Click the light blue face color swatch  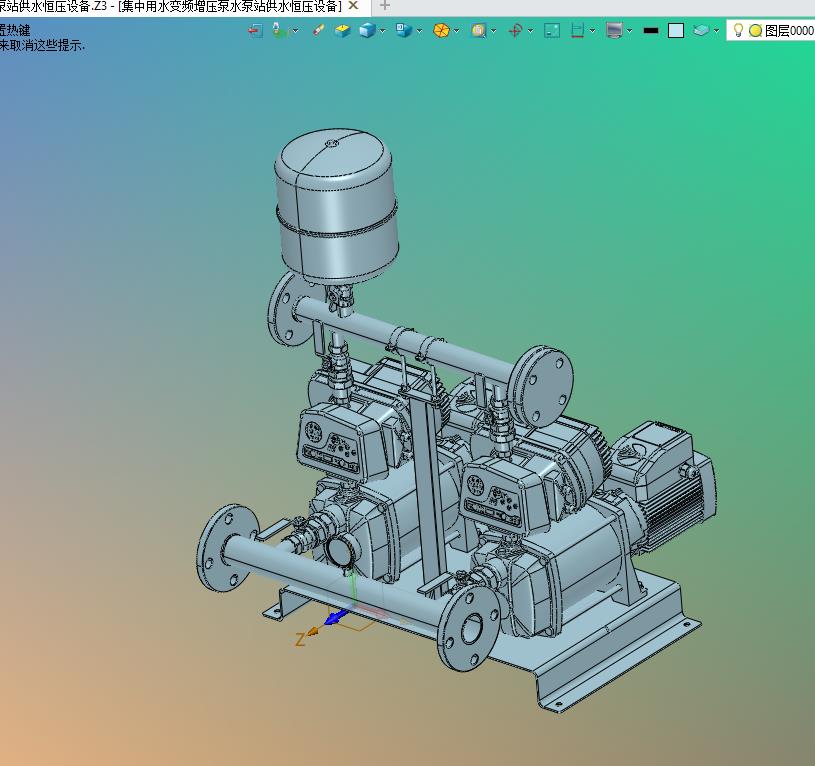(676, 31)
